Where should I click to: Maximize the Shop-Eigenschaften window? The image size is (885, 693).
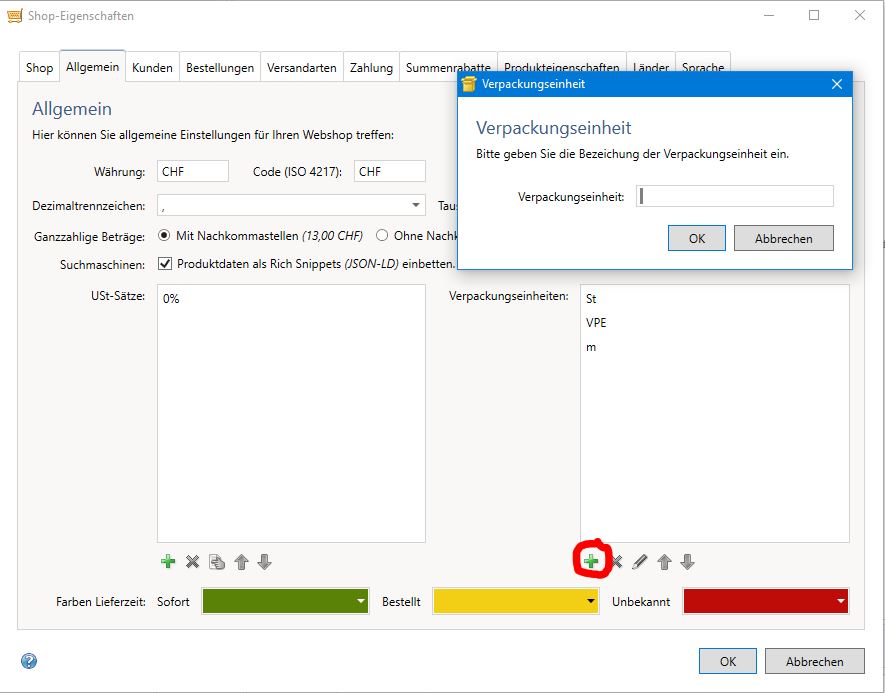coord(814,15)
